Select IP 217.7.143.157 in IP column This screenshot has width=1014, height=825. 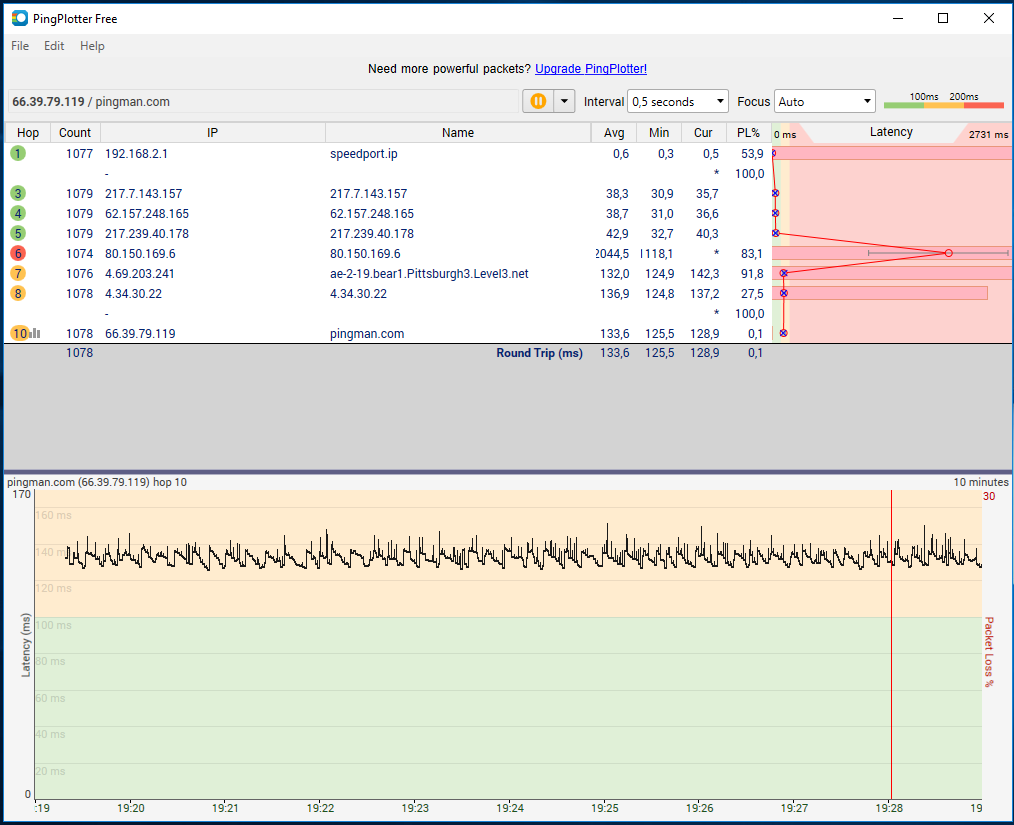point(144,194)
